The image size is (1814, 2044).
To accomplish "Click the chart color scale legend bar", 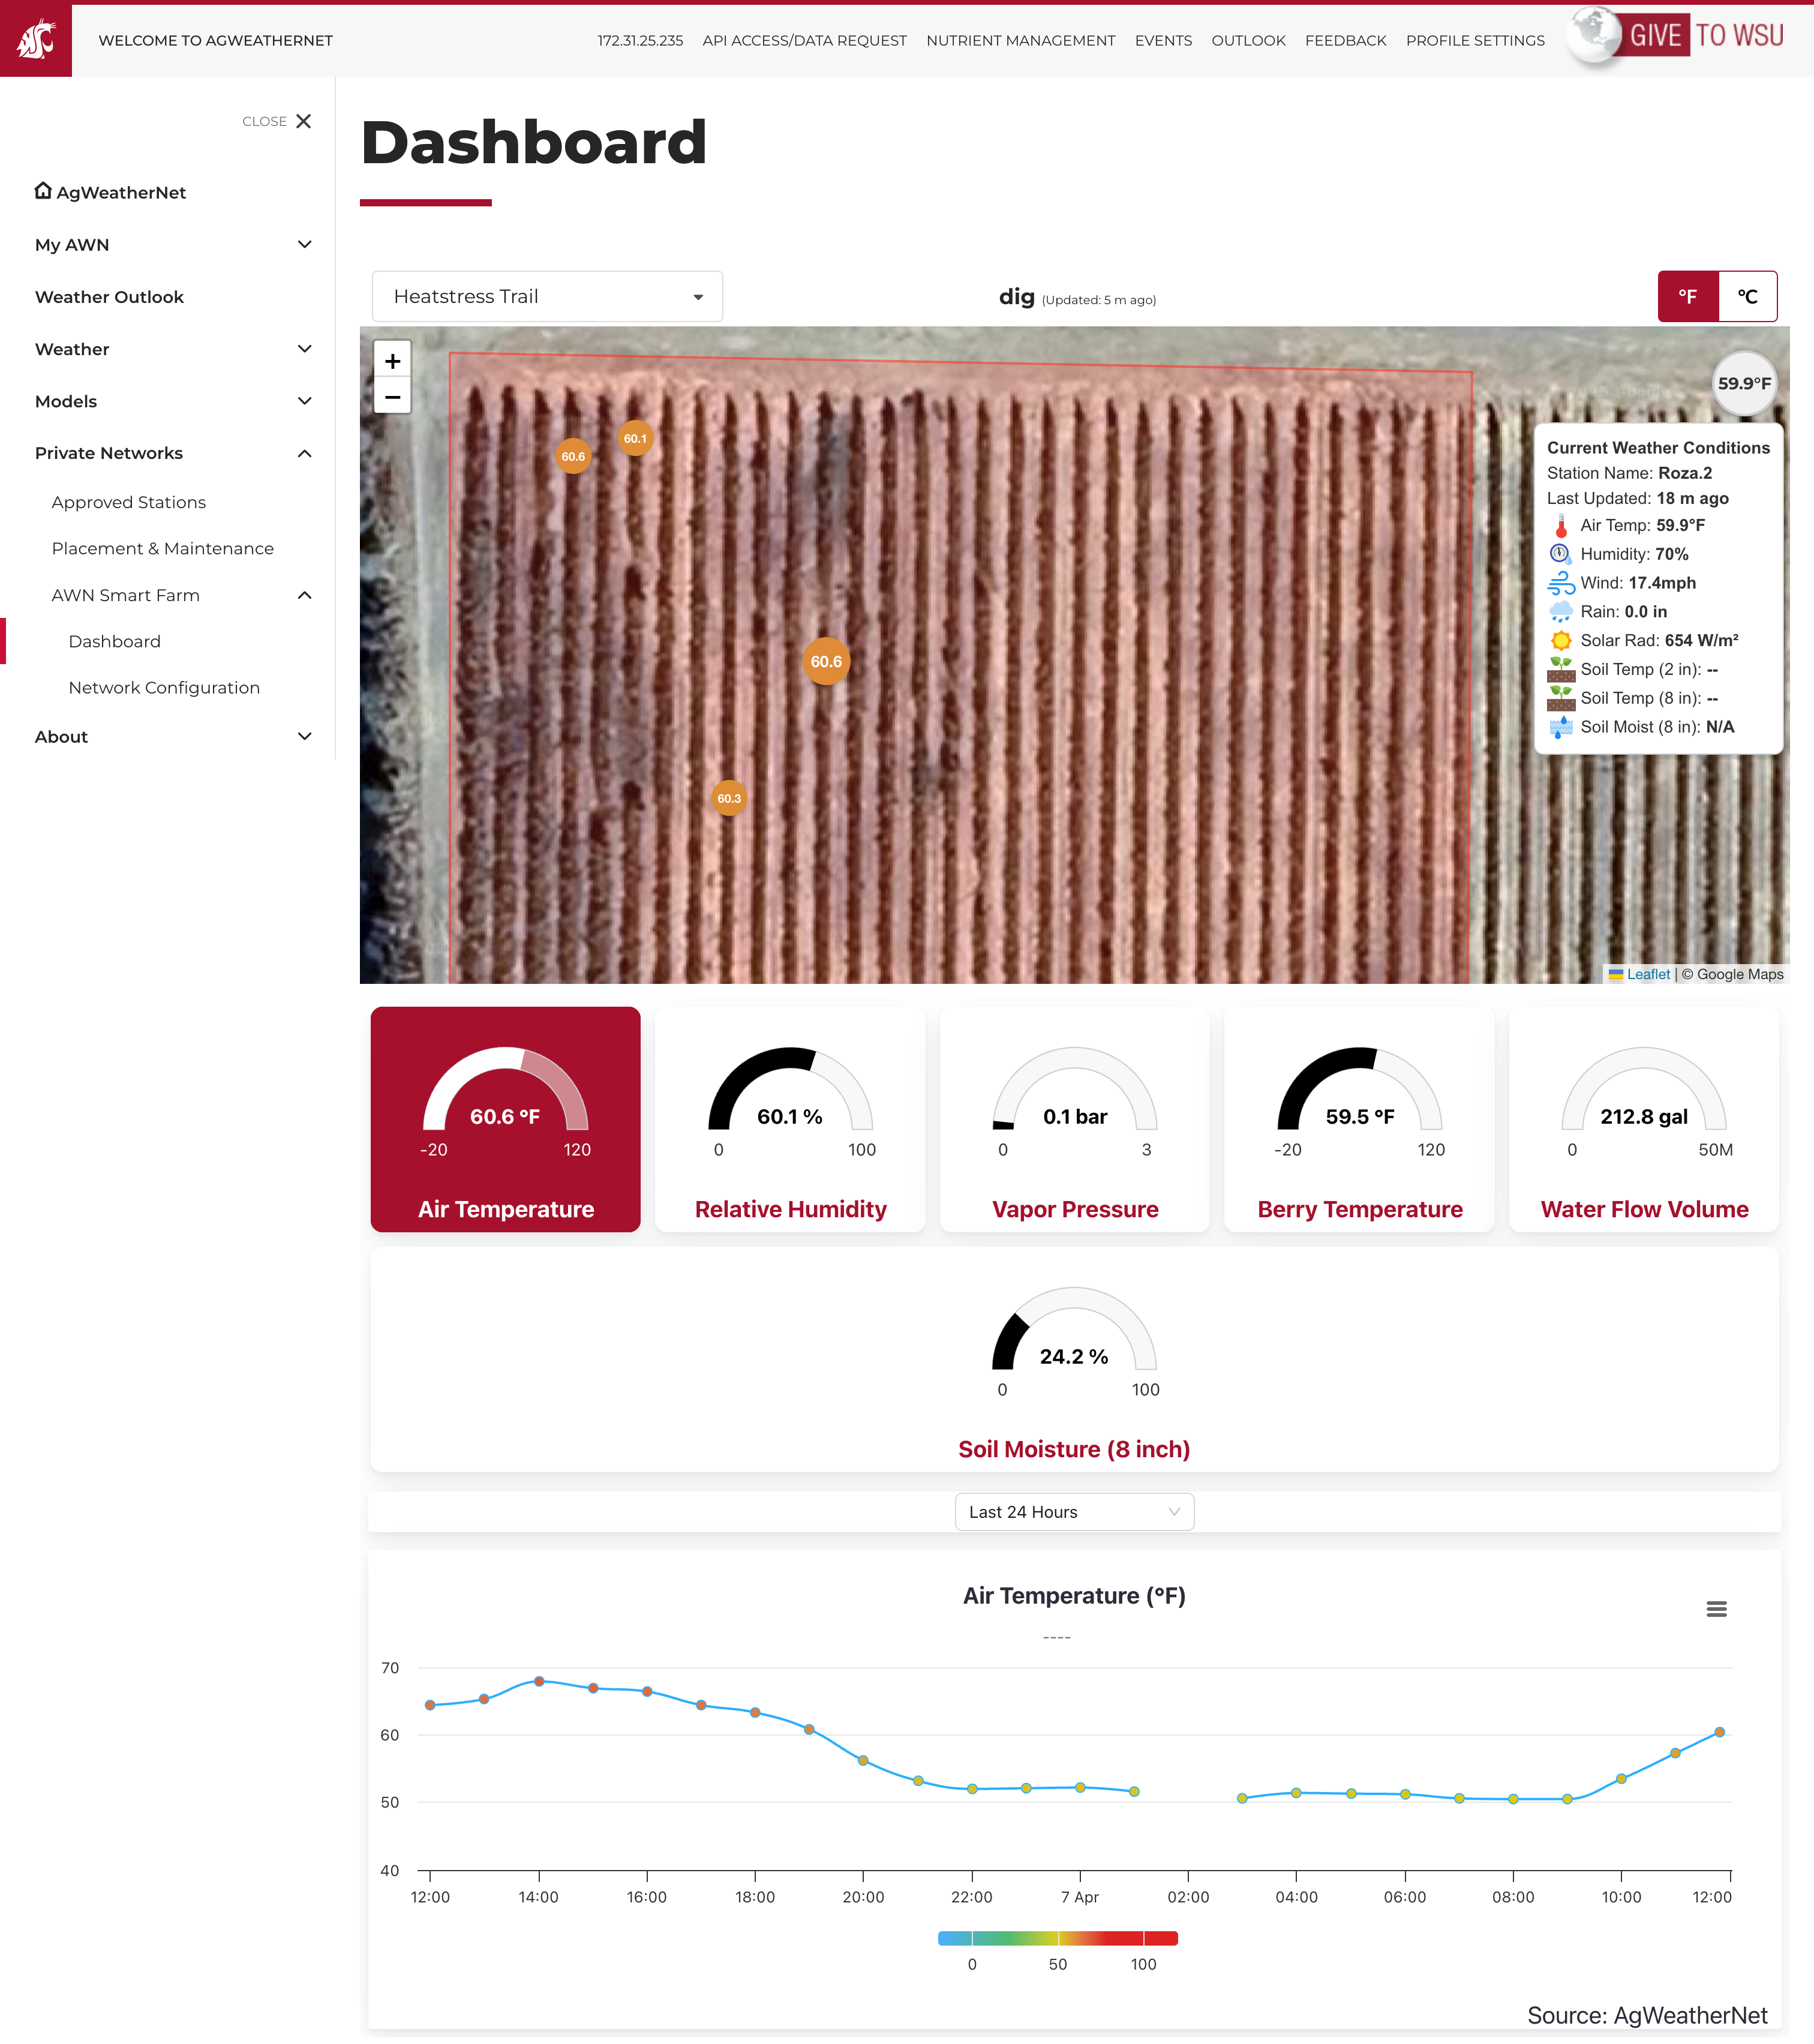I will point(1057,1938).
